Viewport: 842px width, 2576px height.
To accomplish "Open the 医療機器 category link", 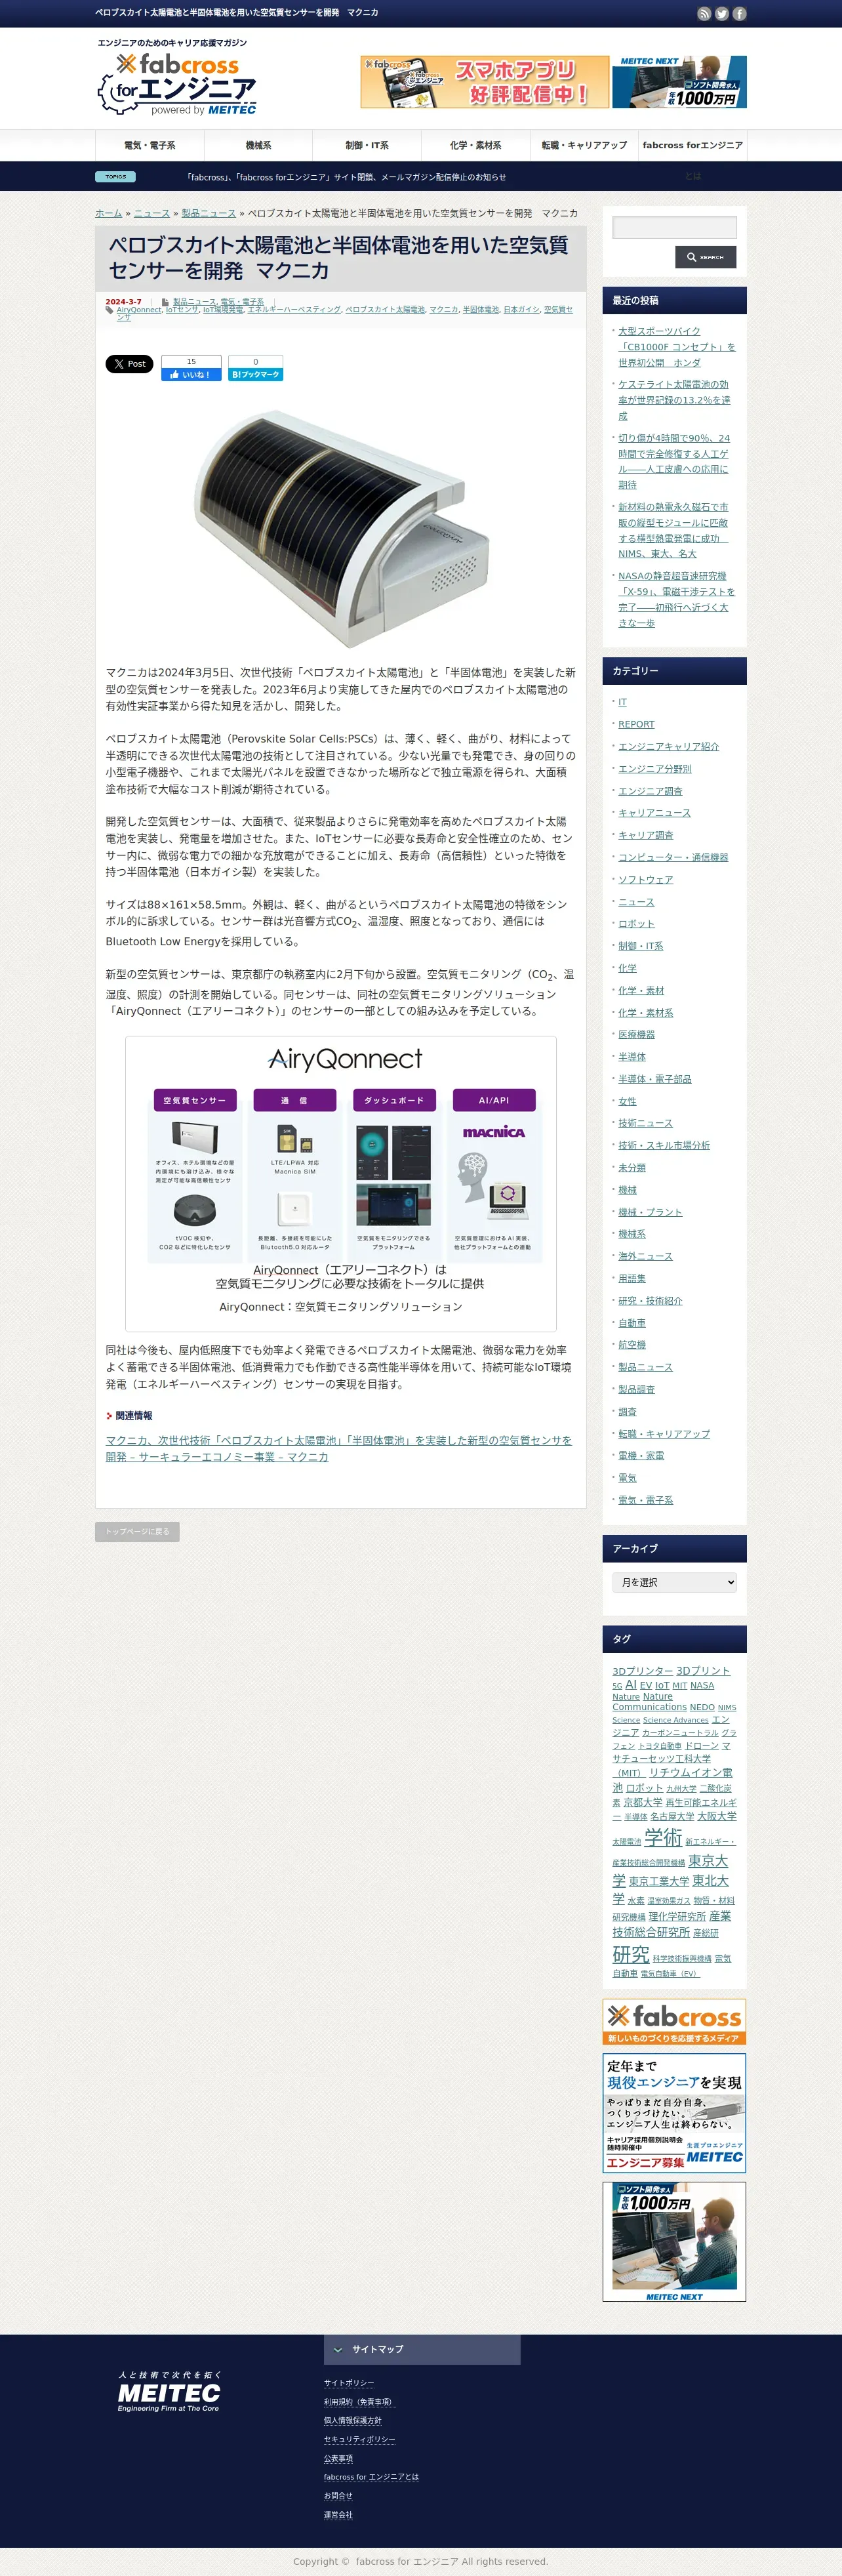I will pyautogui.click(x=636, y=1034).
